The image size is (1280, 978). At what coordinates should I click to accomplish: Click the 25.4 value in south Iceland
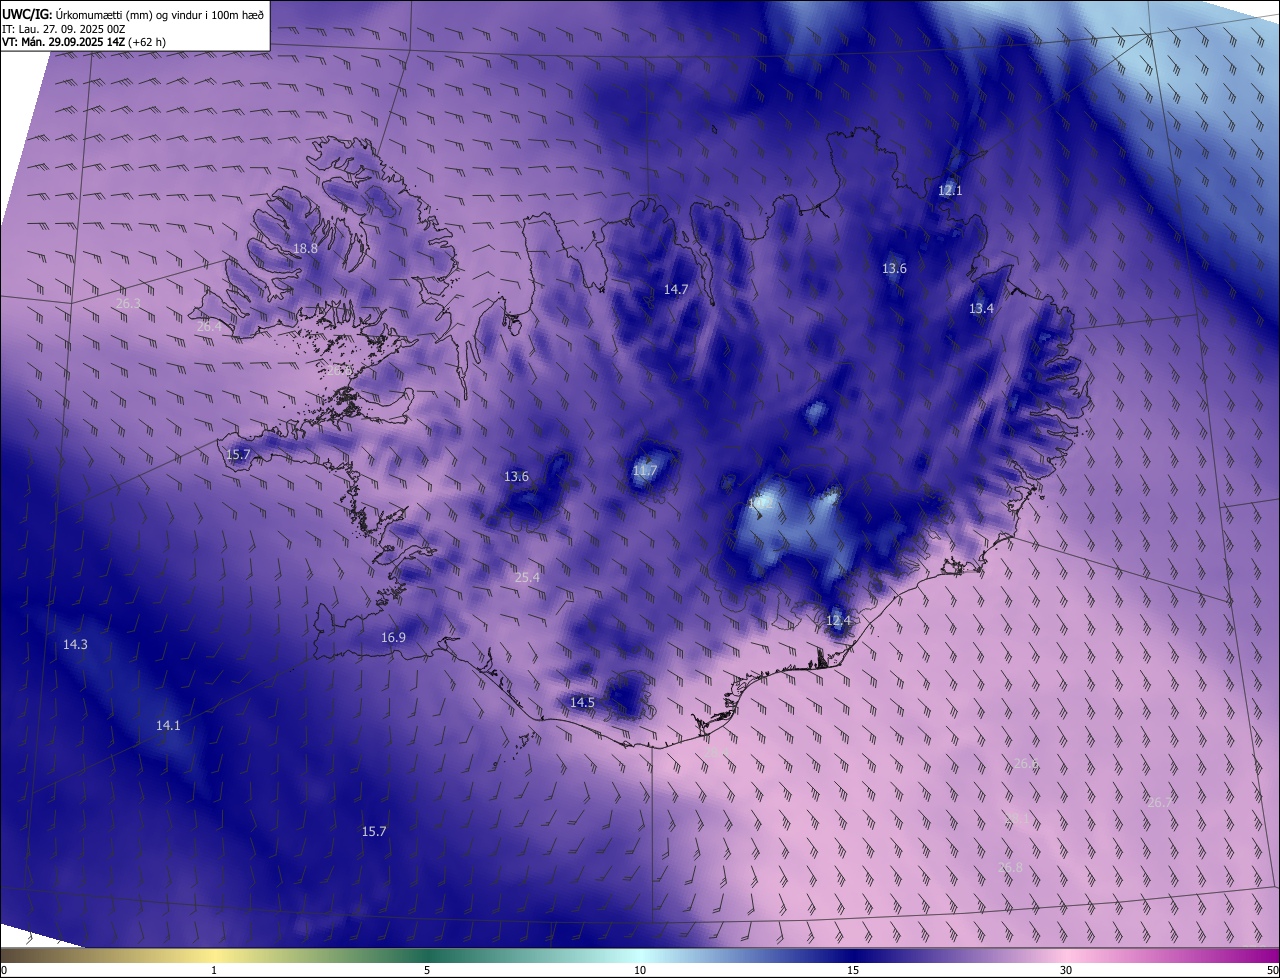(527, 577)
